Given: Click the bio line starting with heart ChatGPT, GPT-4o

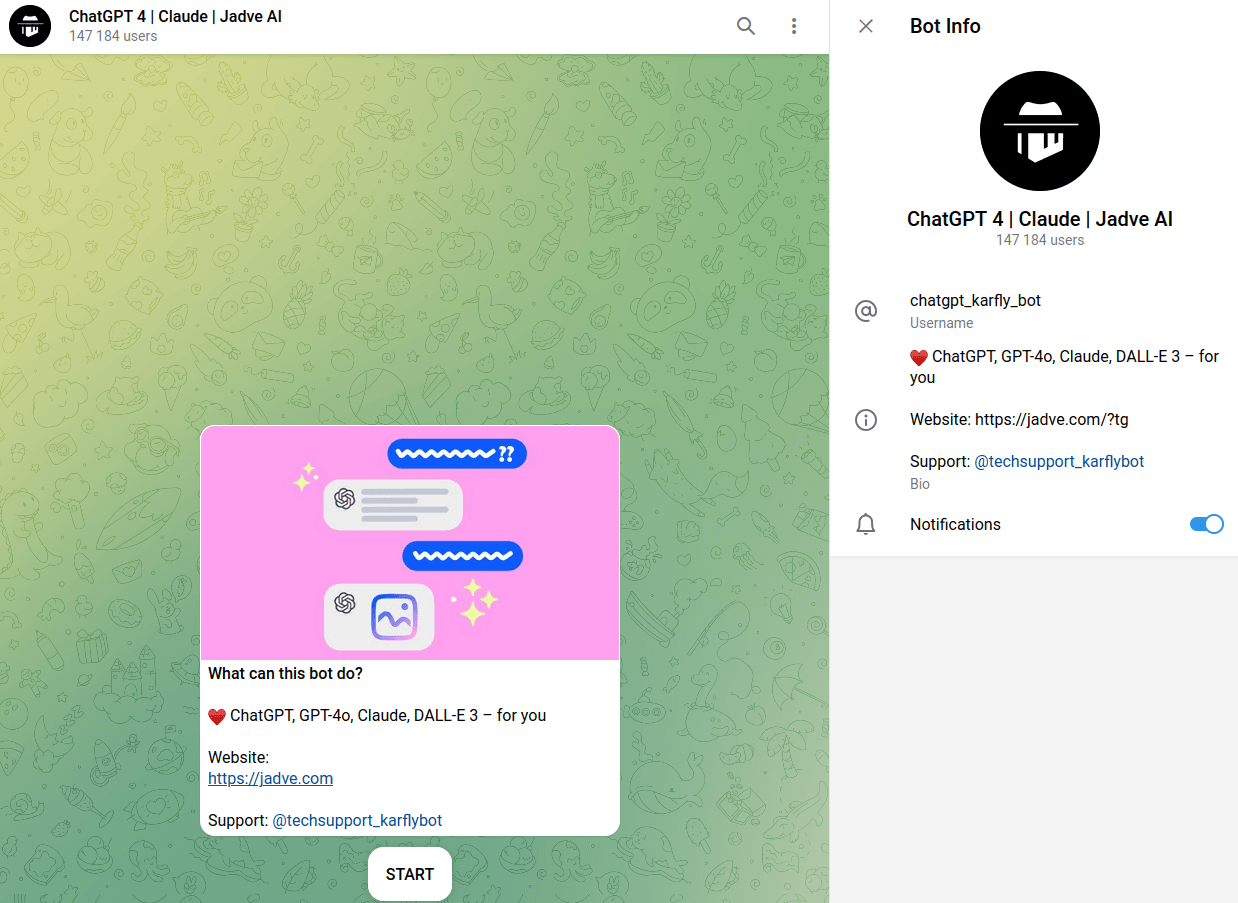Looking at the screenshot, I should coord(1064,367).
